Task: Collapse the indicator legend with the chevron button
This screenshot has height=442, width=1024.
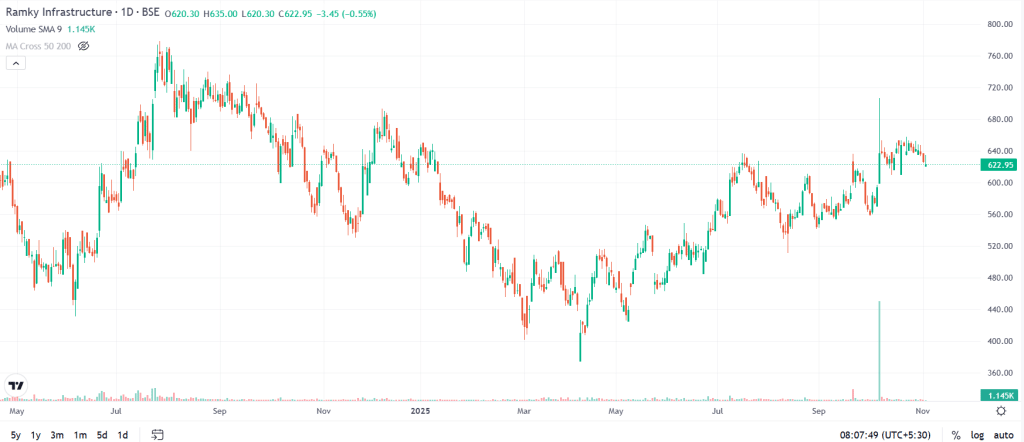Action: click(x=16, y=63)
